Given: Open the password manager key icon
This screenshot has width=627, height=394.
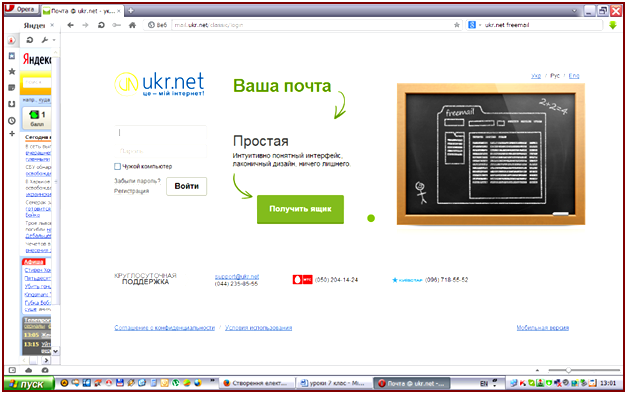Looking at the screenshot, I should (116, 25).
